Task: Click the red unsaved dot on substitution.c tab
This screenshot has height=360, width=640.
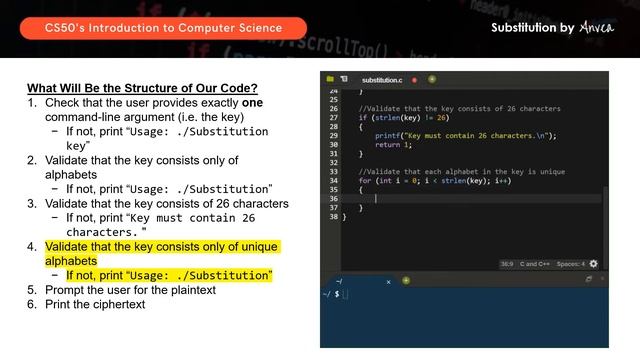Action: [x=414, y=80]
